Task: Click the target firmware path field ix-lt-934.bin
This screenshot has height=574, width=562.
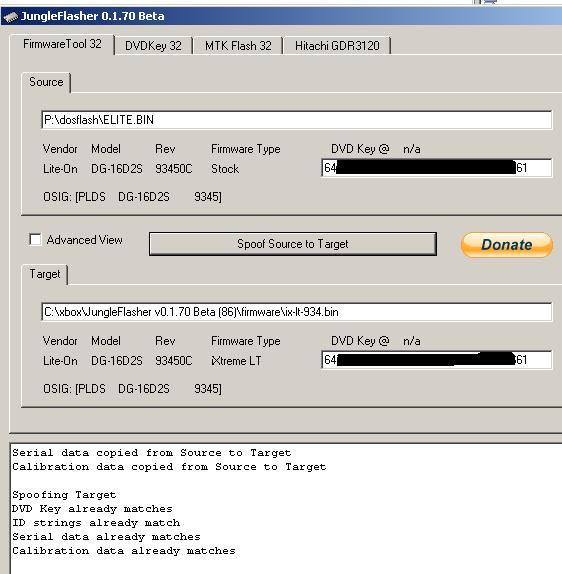Action: pos(297,312)
